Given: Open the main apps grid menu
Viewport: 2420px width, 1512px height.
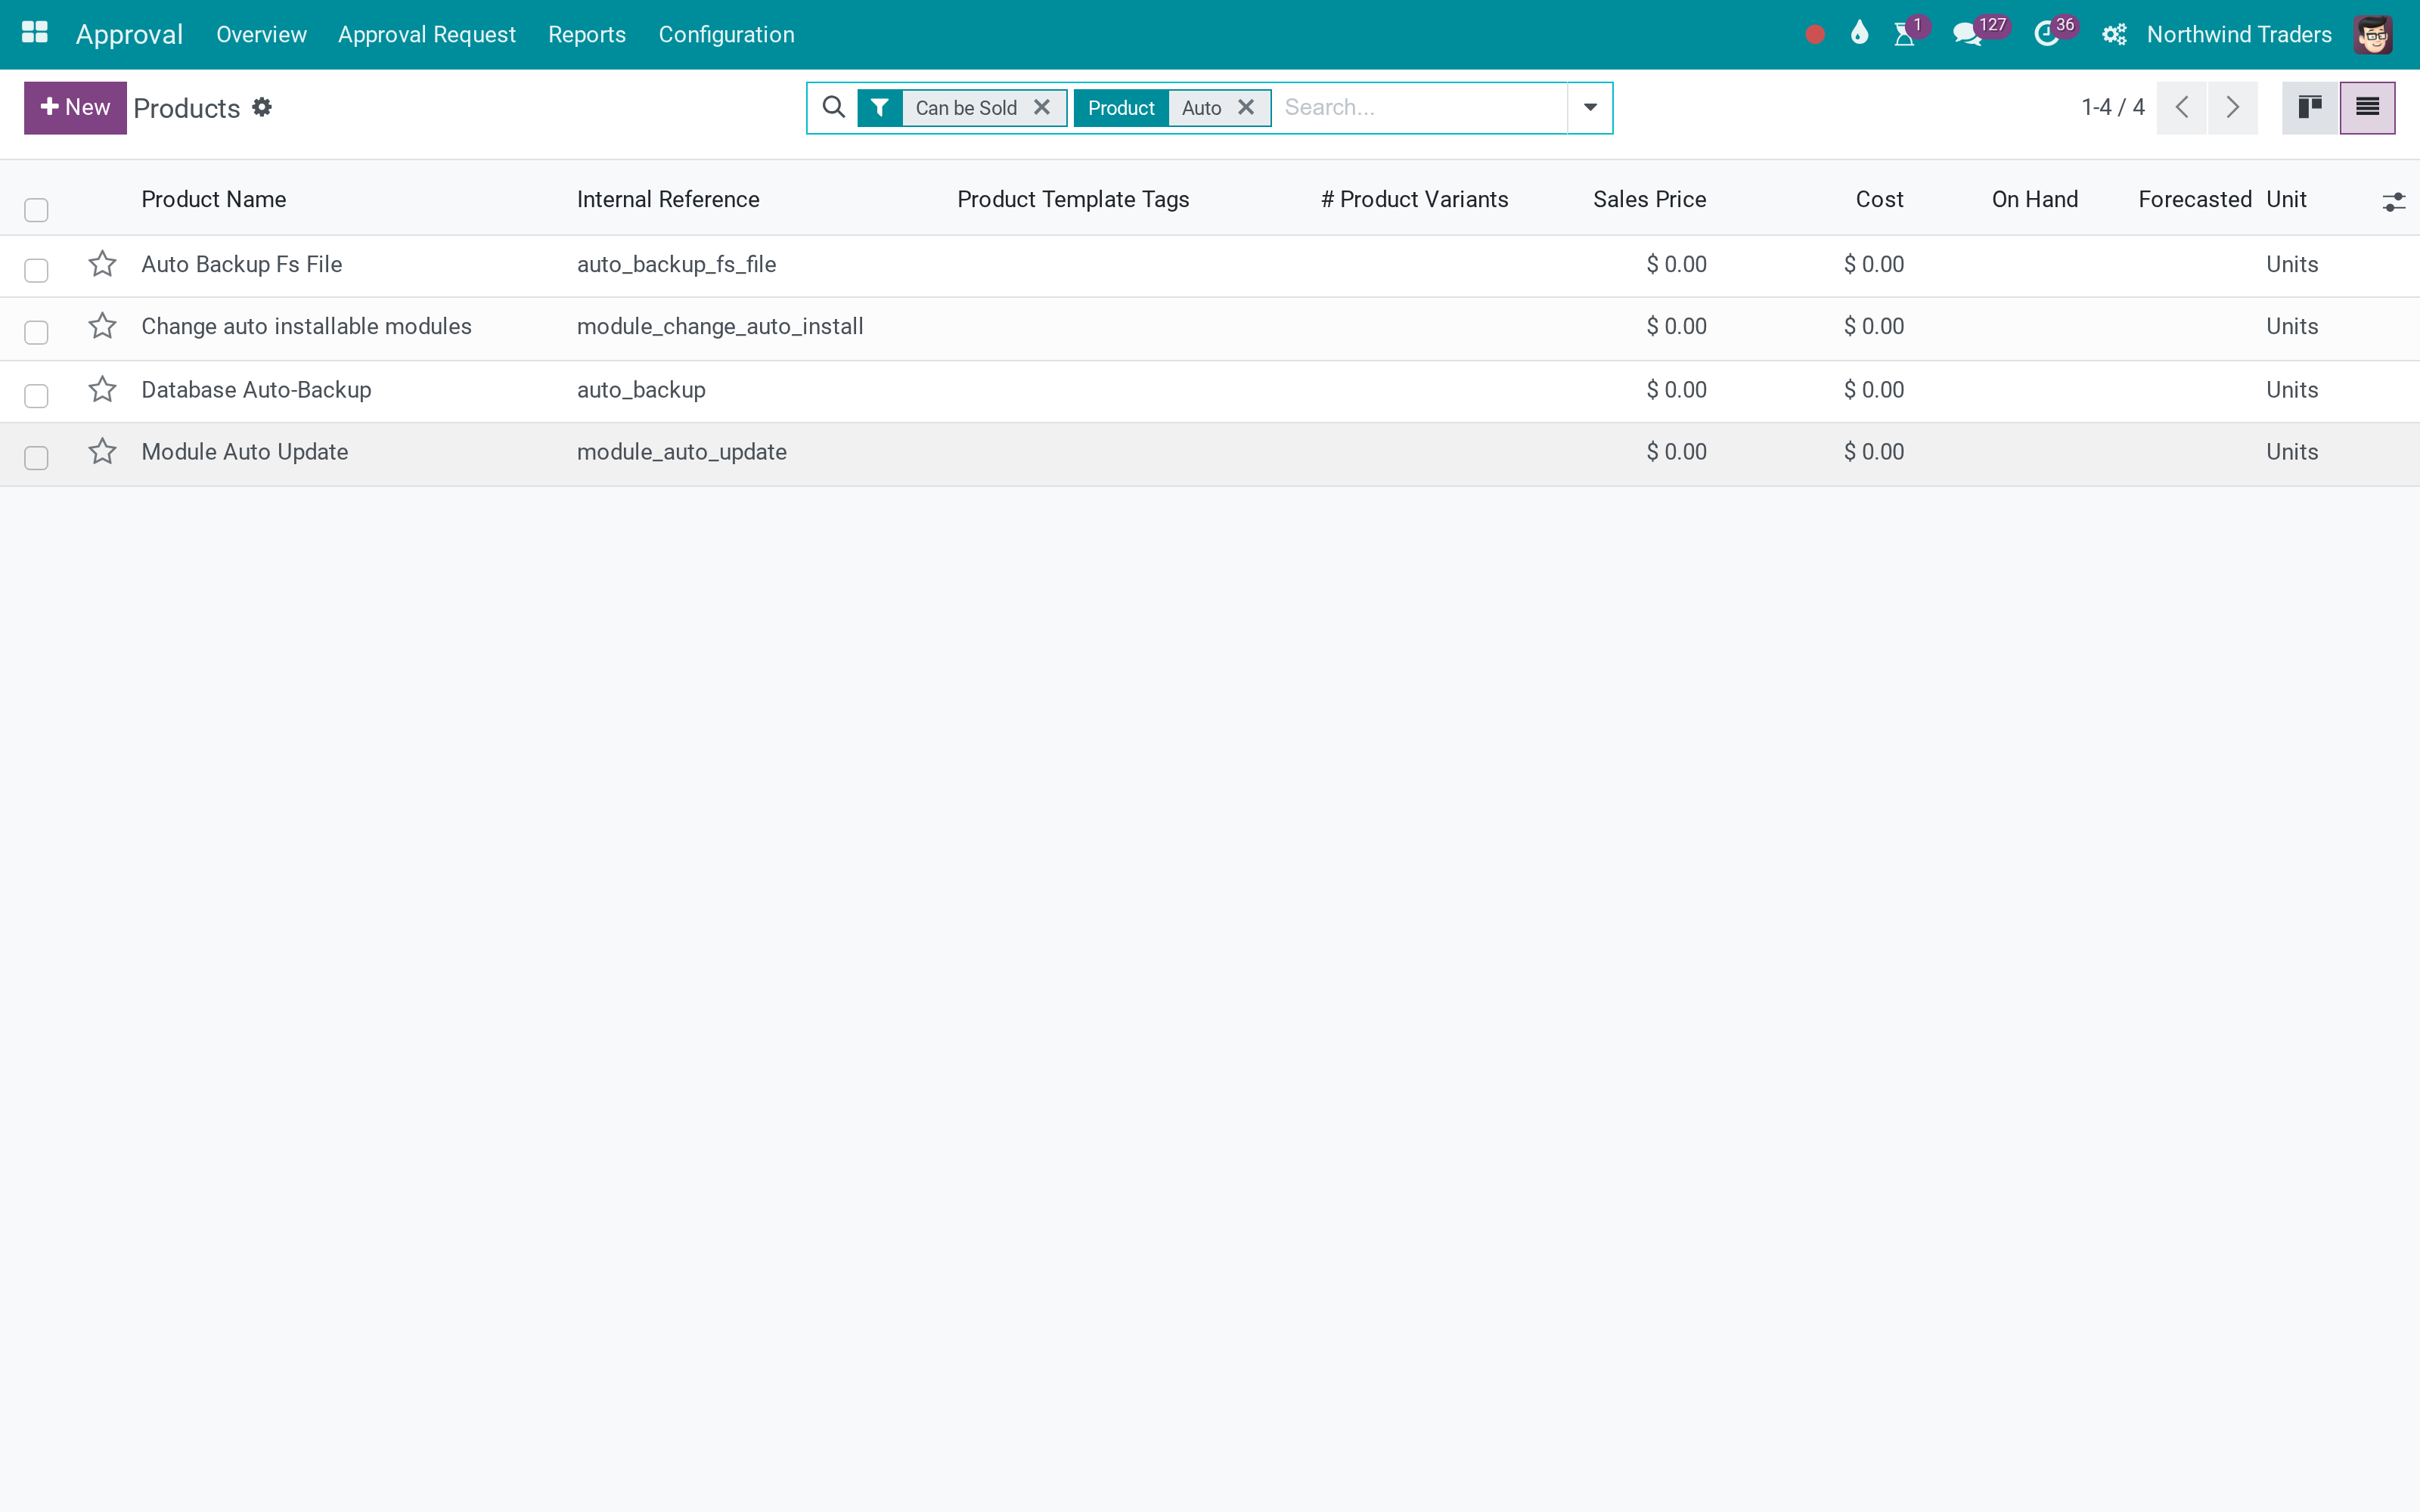Looking at the screenshot, I should [x=34, y=34].
